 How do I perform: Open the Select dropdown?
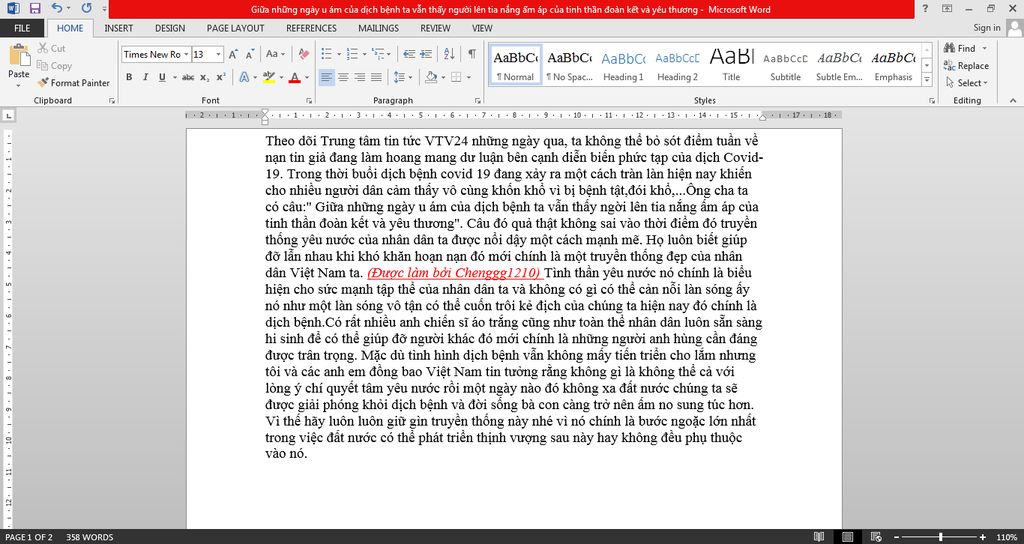tap(967, 83)
